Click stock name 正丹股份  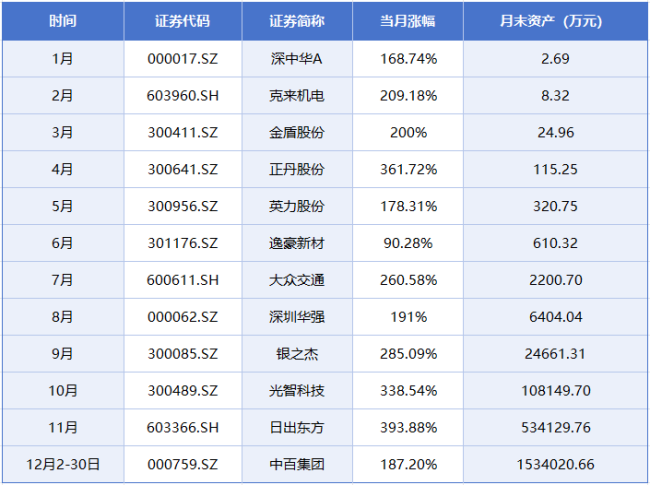pyautogui.click(x=297, y=170)
